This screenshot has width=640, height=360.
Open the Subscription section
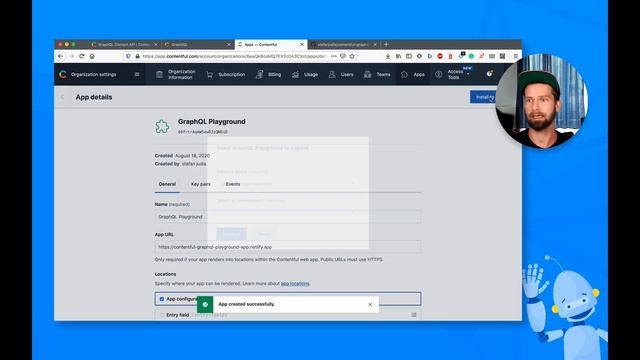(x=226, y=74)
